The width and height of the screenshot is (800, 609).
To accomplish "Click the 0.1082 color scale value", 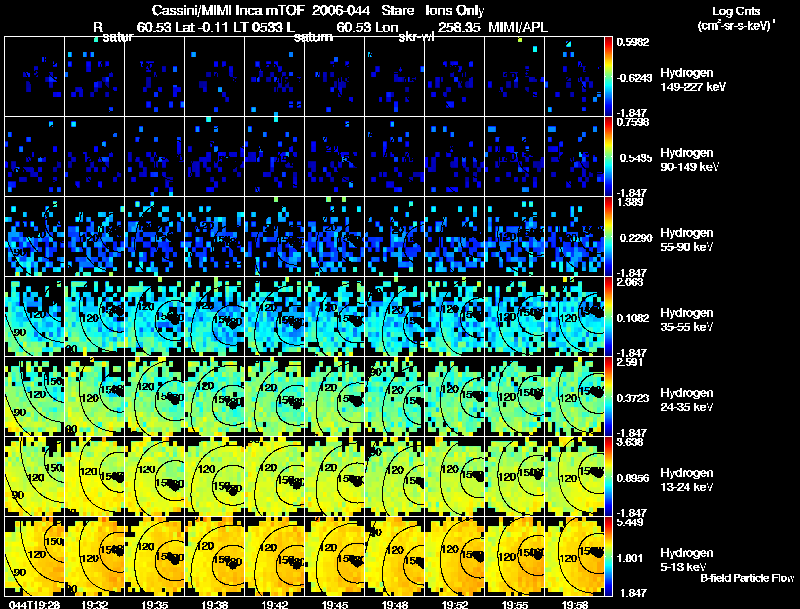I will (635, 318).
